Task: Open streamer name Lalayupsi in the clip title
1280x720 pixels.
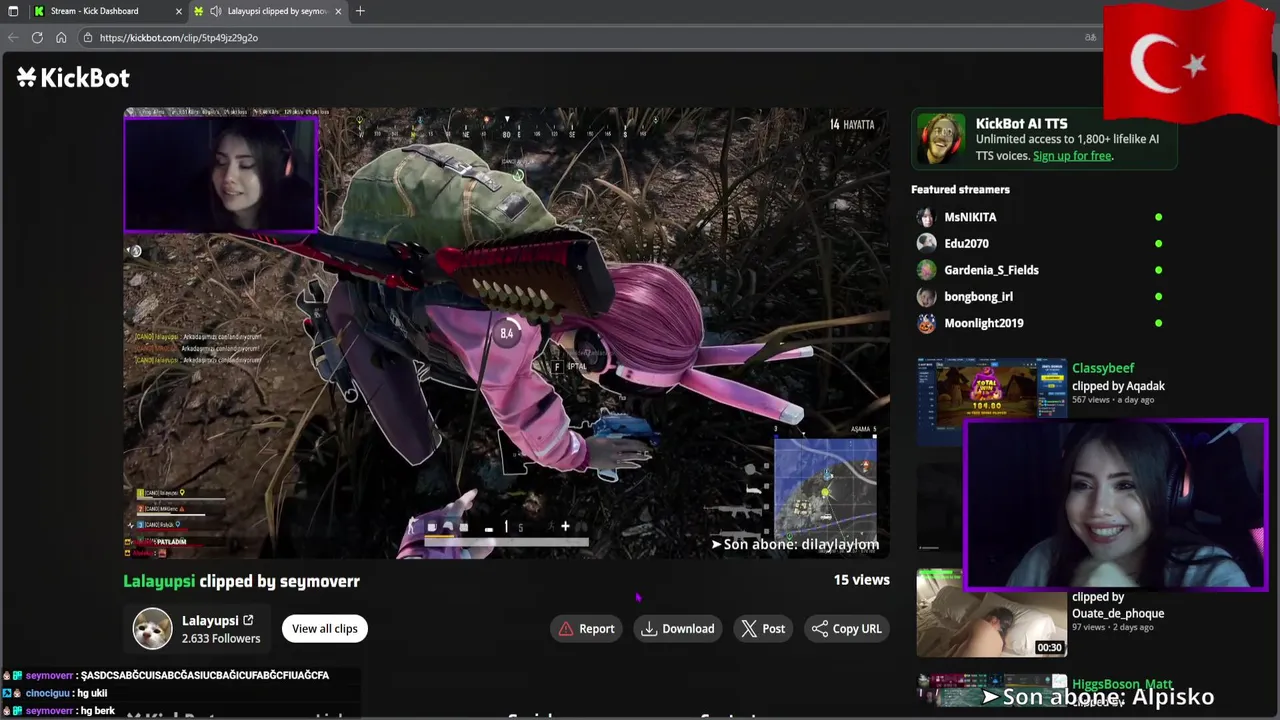Action: pos(159,581)
